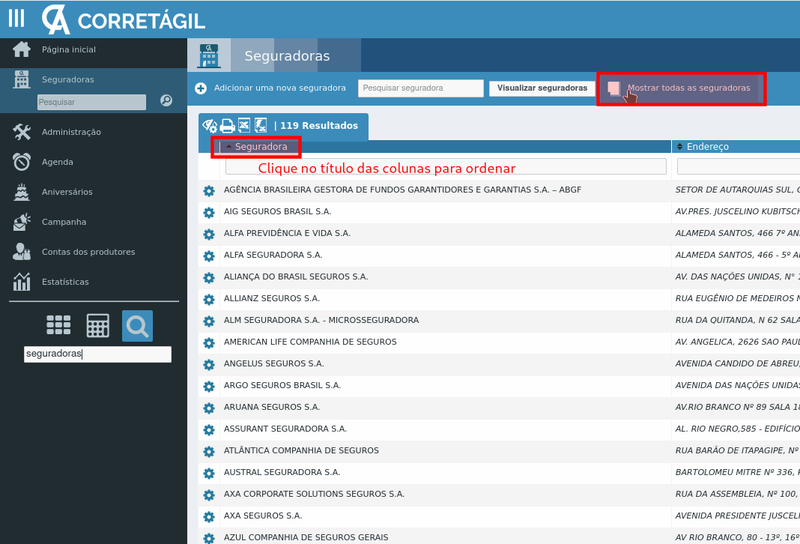Sort by the Endereço column header
The image size is (800, 544).
(x=707, y=146)
